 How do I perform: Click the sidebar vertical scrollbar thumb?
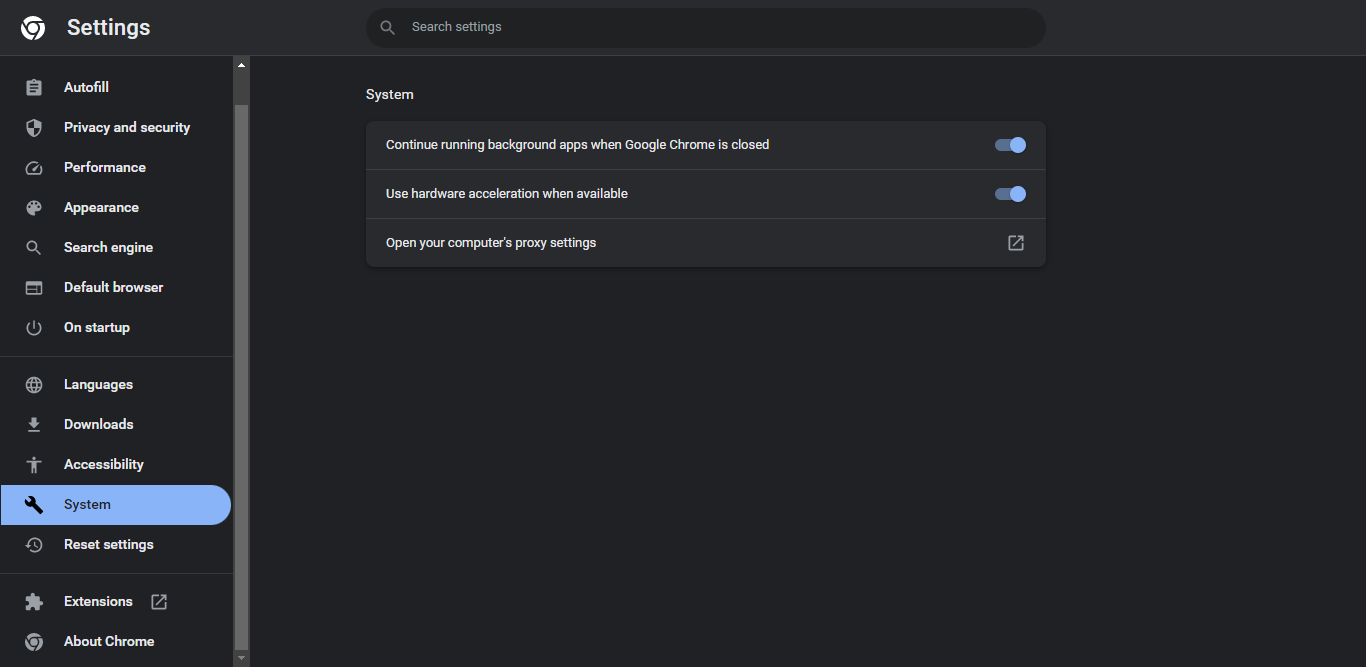point(241,375)
